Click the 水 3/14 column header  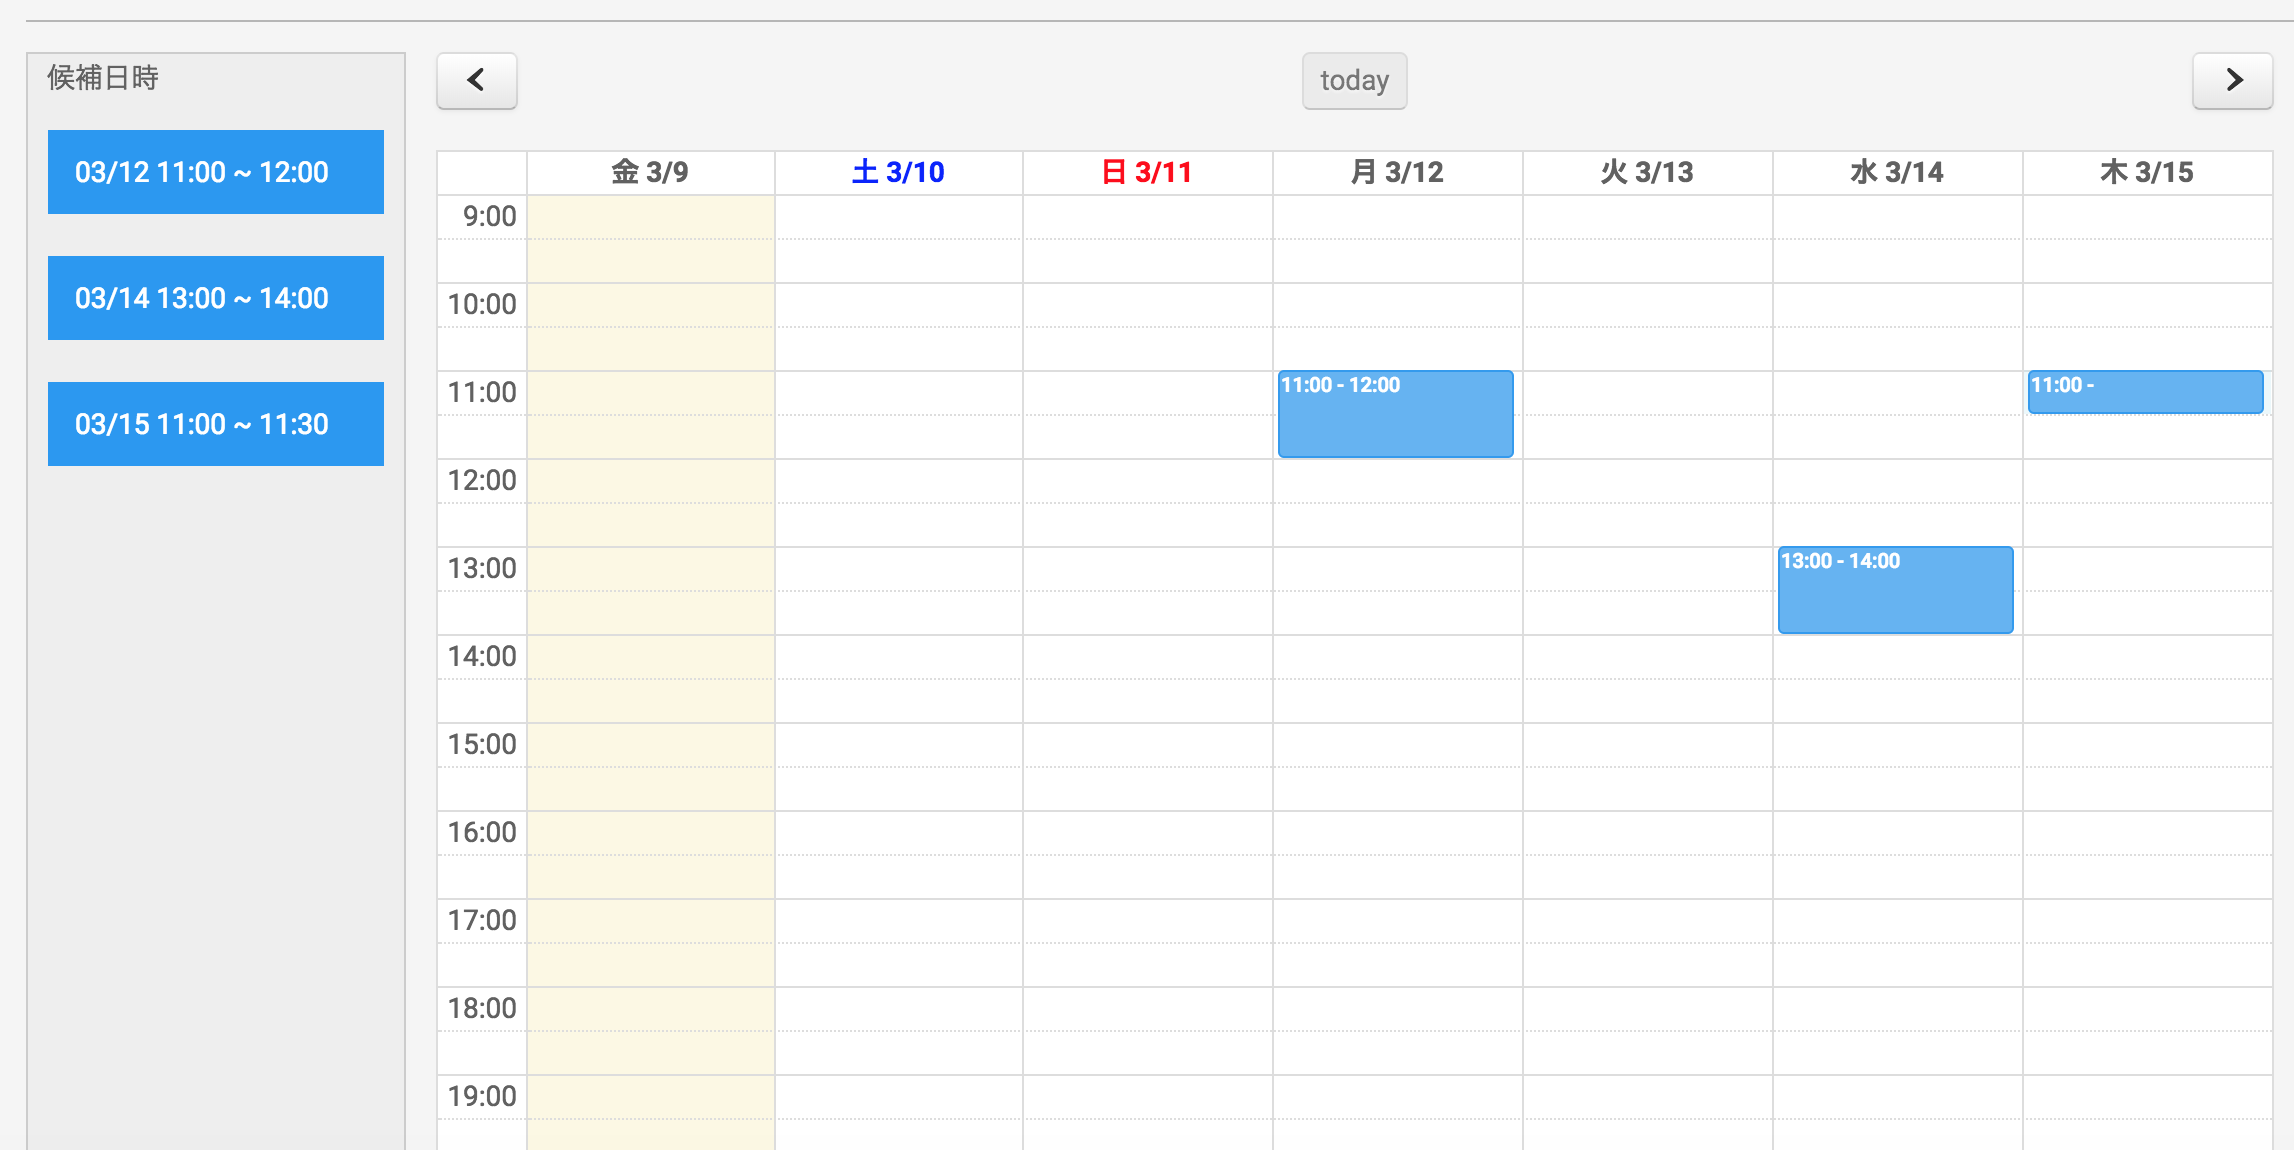pyautogui.click(x=1897, y=172)
